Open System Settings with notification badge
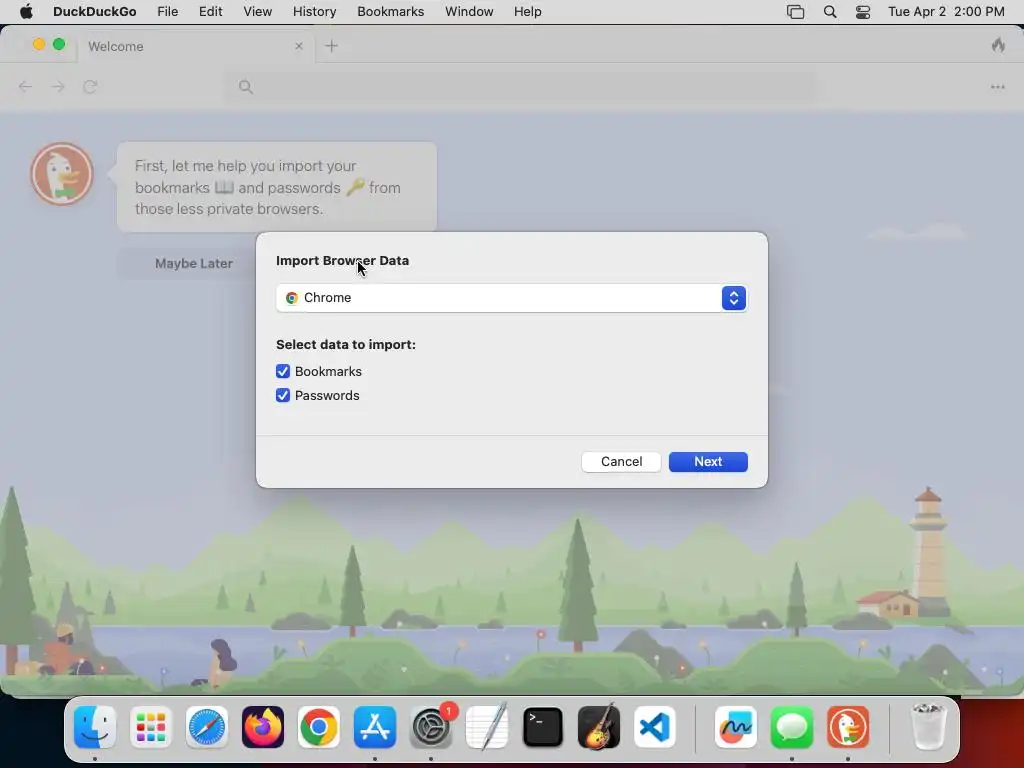 [431, 727]
